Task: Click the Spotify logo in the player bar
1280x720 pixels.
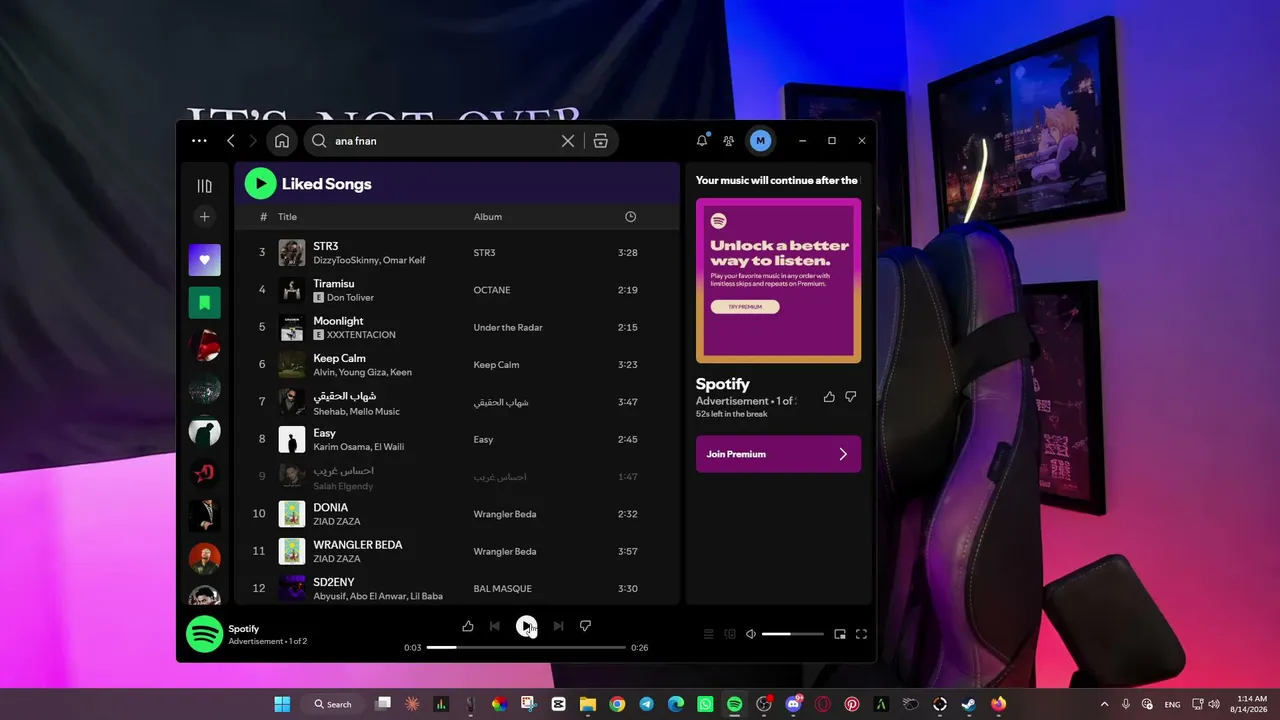Action: pos(205,634)
